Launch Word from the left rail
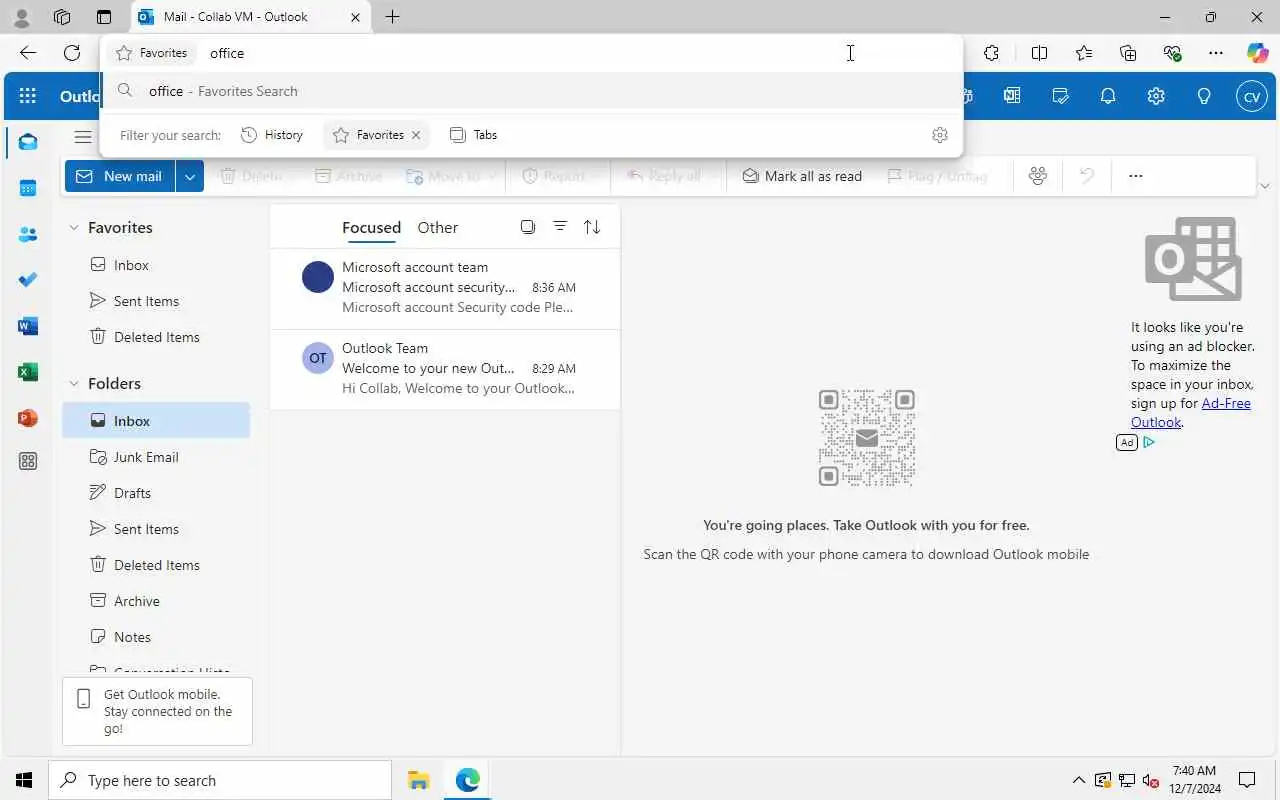Screen dimensions: 1280x800 pyautogui.click(x=28, y=326)
